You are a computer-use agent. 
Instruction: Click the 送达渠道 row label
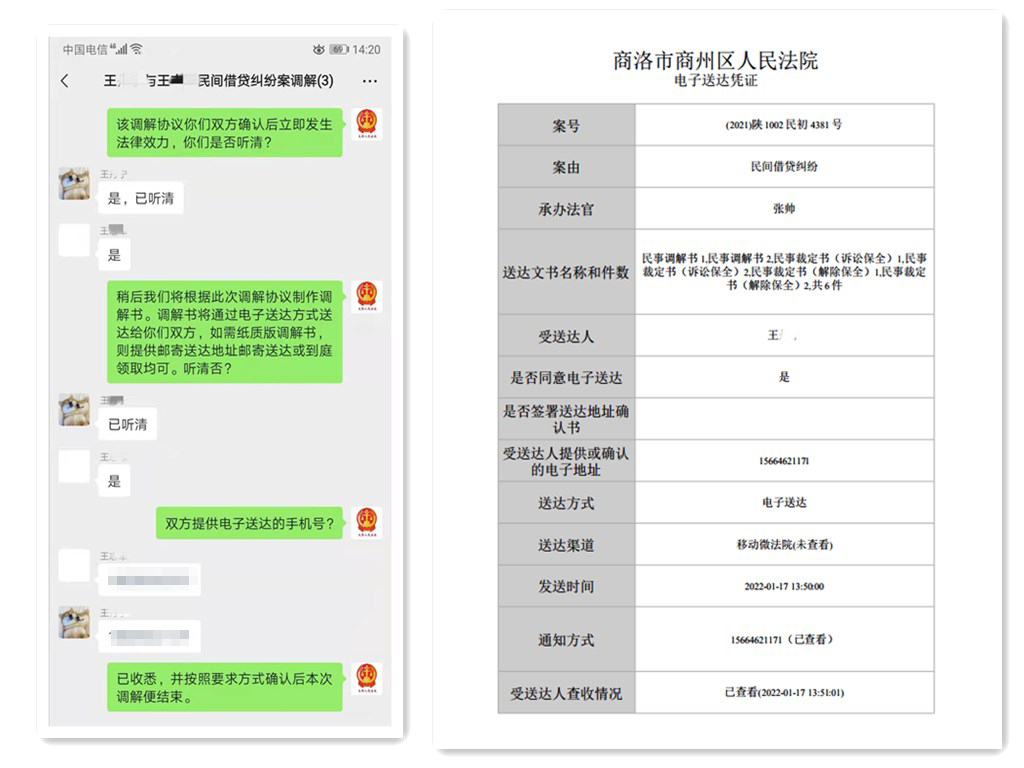point(566,545)
